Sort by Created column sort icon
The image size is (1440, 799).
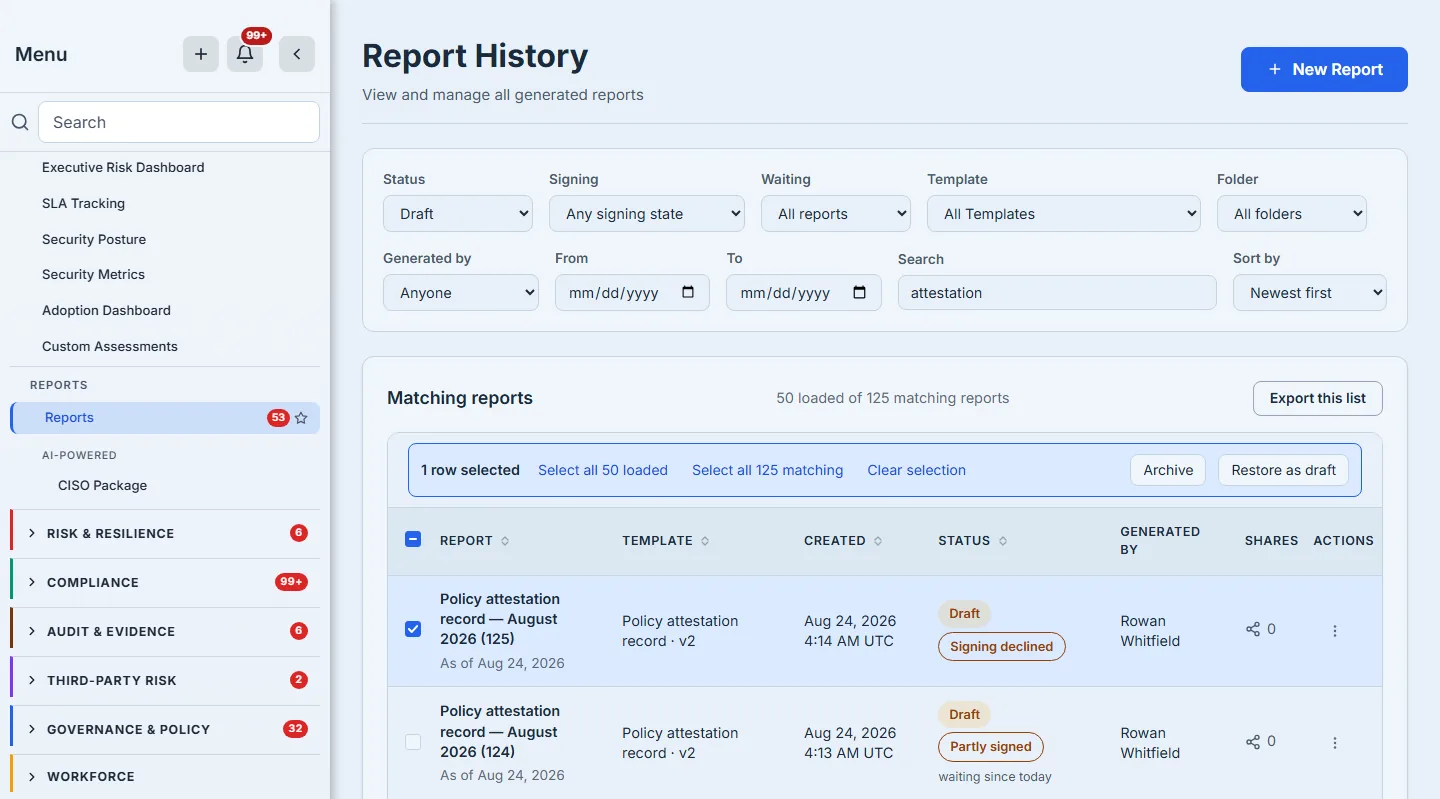point(878,541)
